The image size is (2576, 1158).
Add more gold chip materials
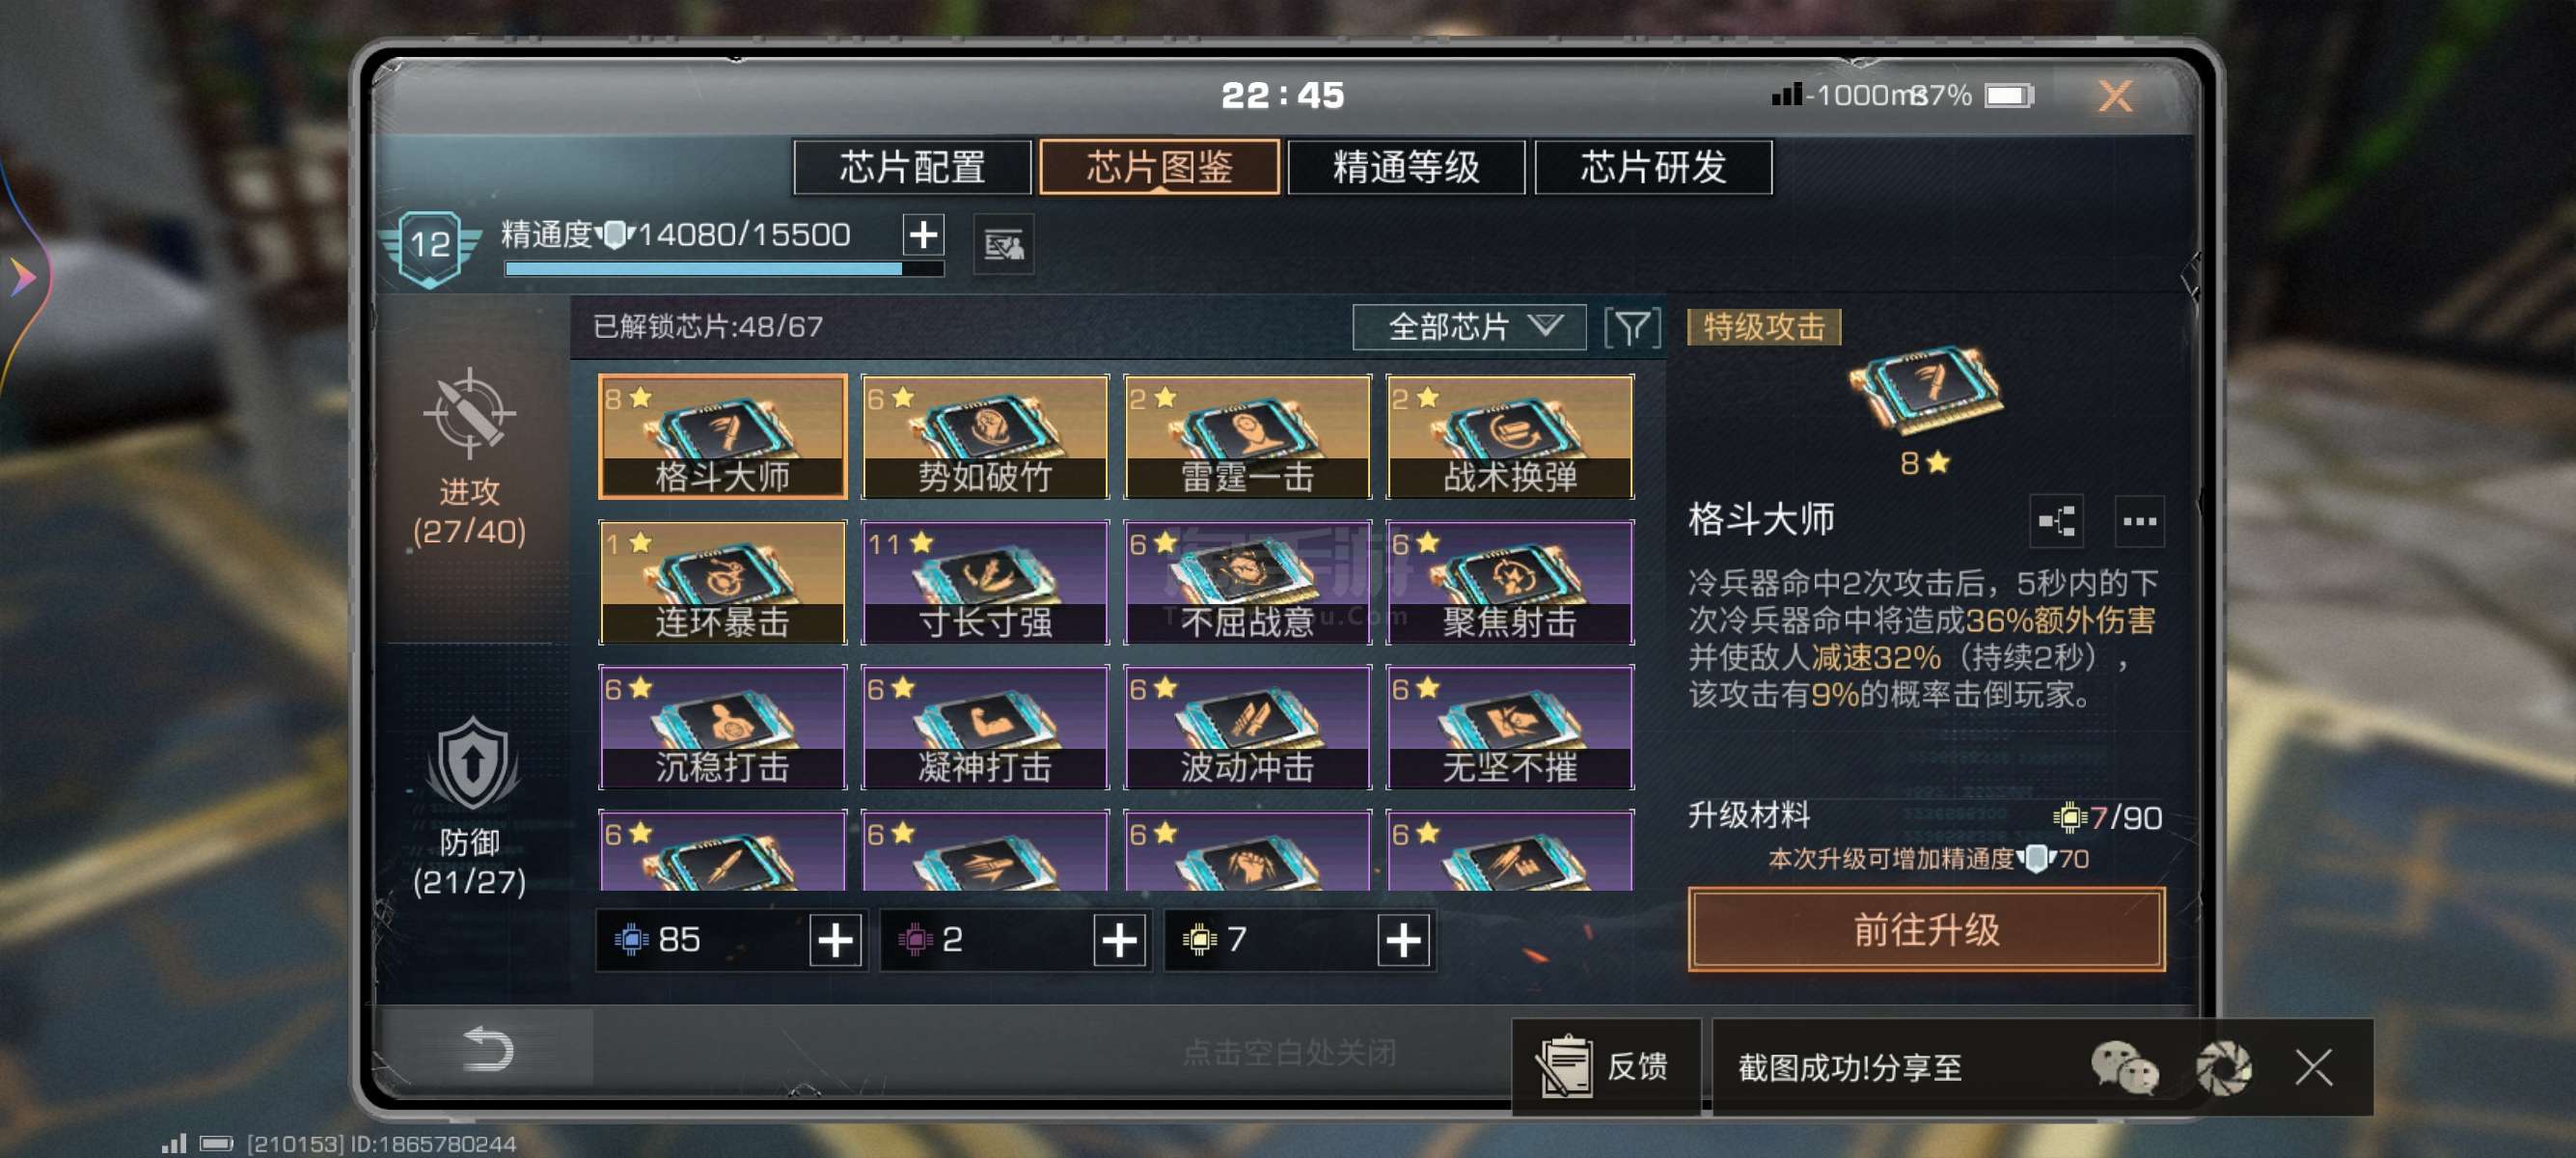[1403, 940]
